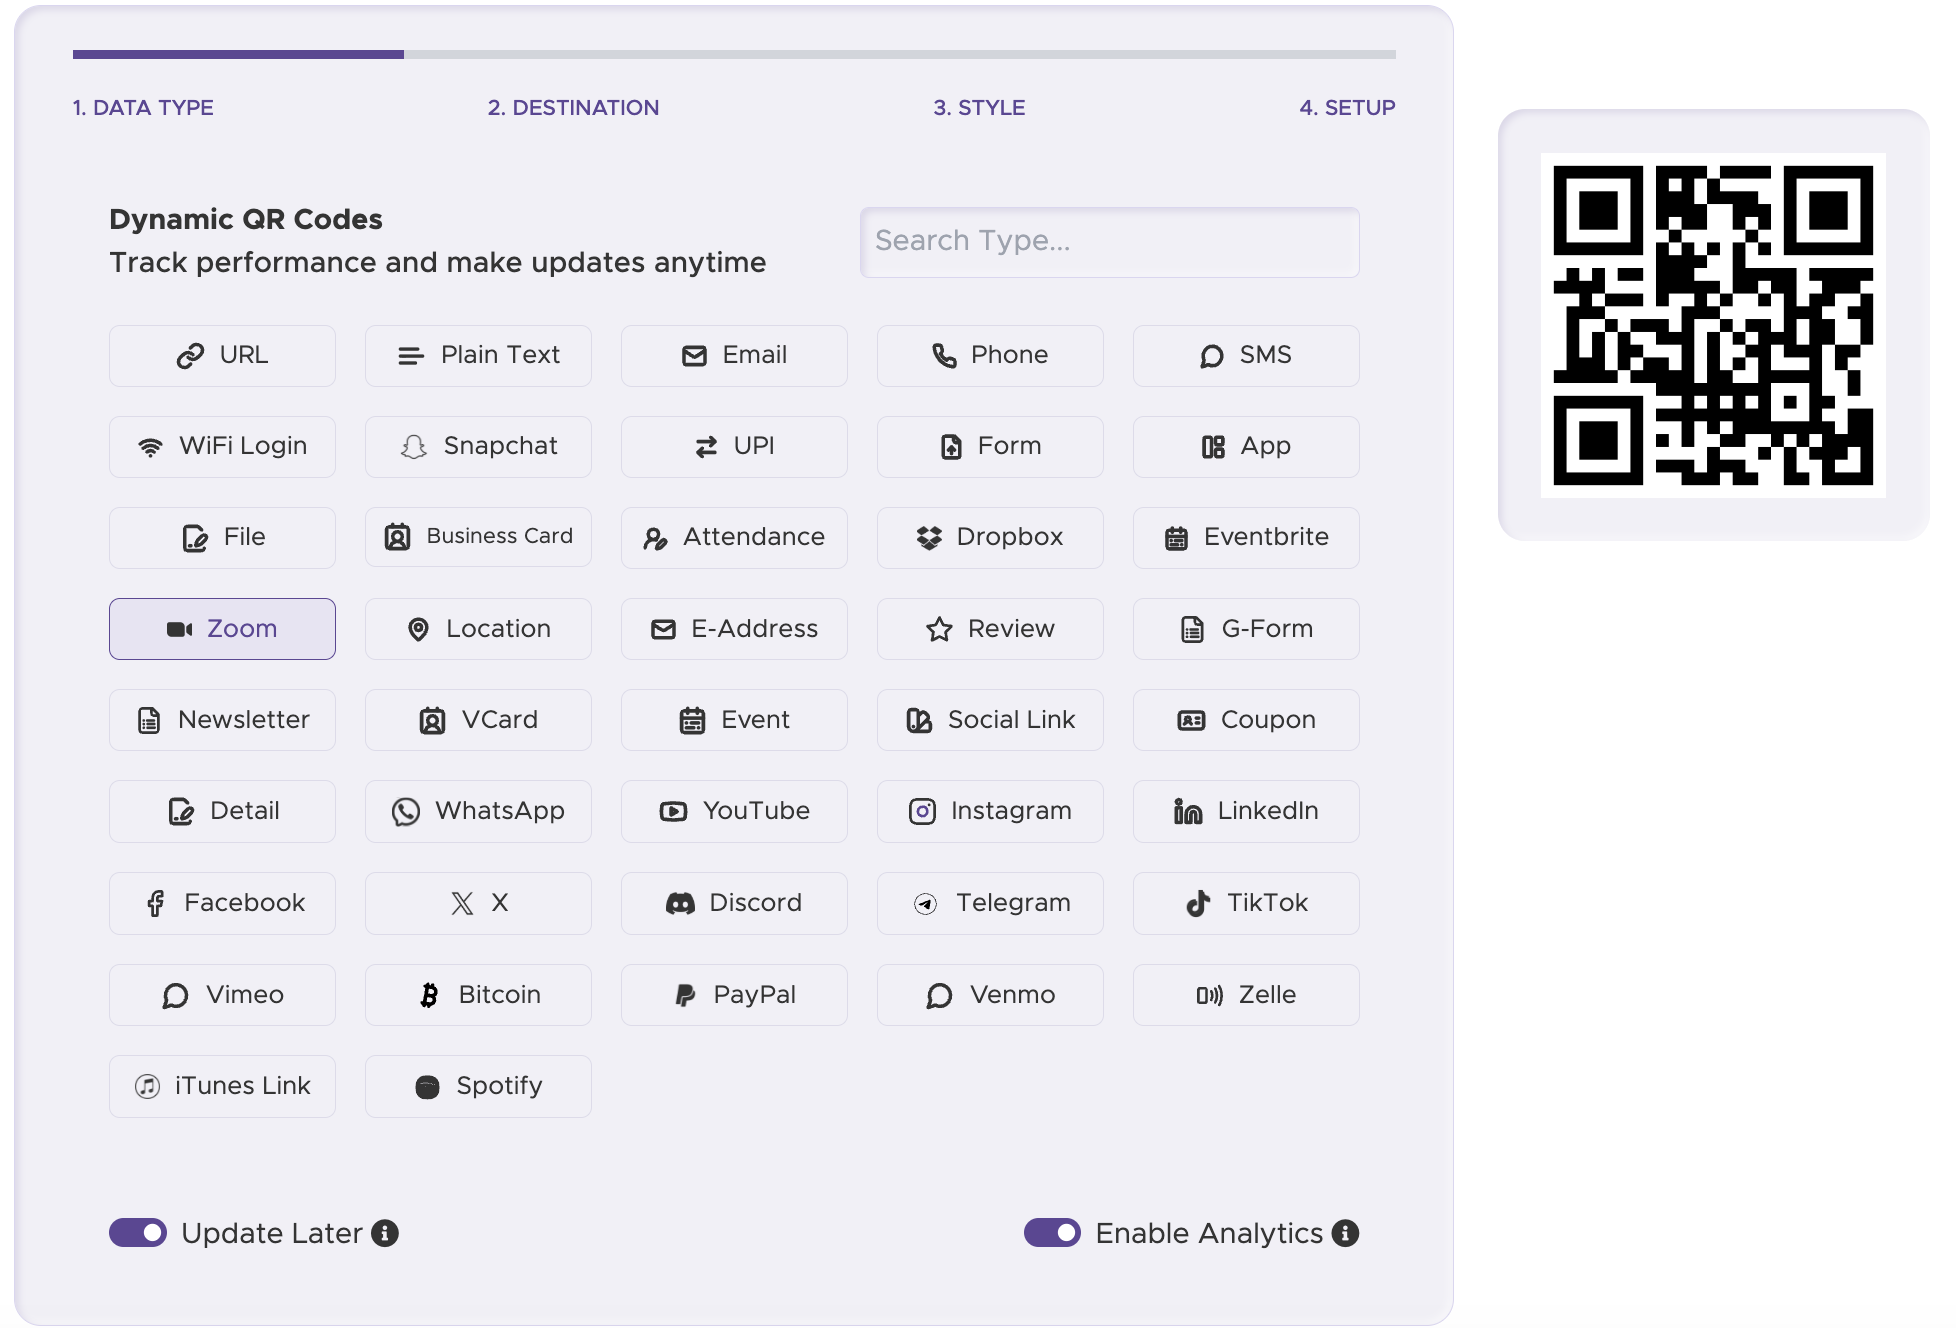Disable the Enable Analytics toggle
This screenshot has height=1328, width=1956.
[x=1051, y=1233]
